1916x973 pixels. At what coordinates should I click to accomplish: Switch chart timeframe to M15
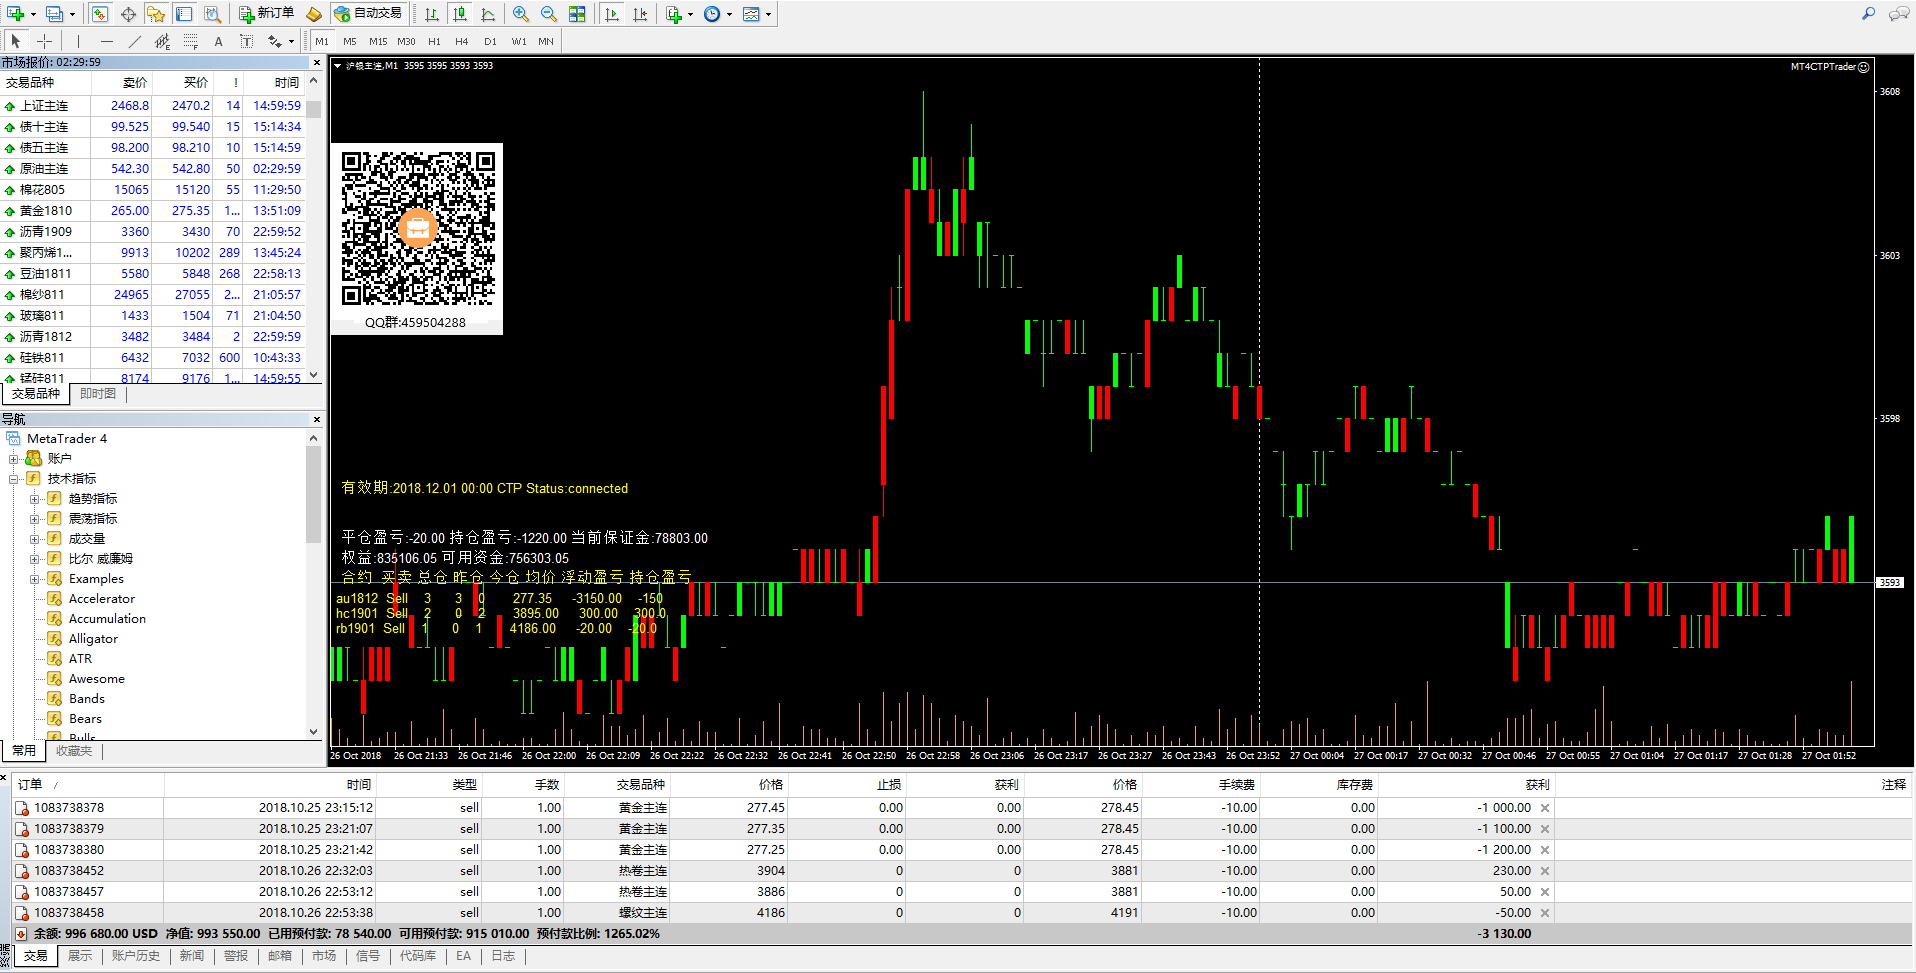[x=378, y=41]
